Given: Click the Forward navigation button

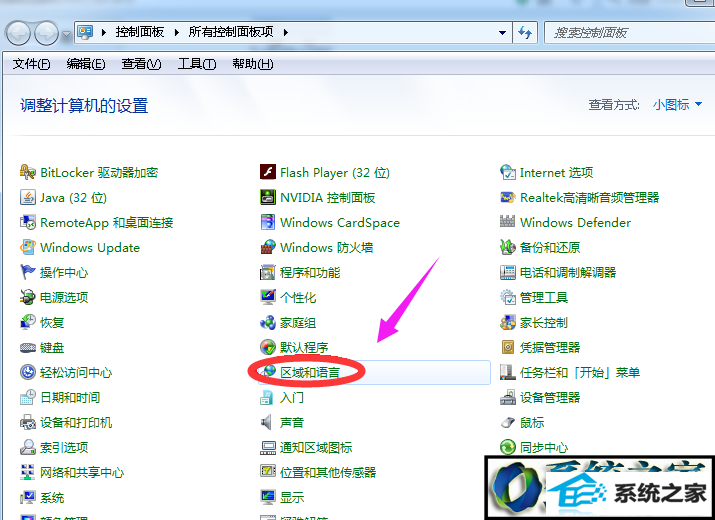Looking at the screenshot, I should click(47, 33).
